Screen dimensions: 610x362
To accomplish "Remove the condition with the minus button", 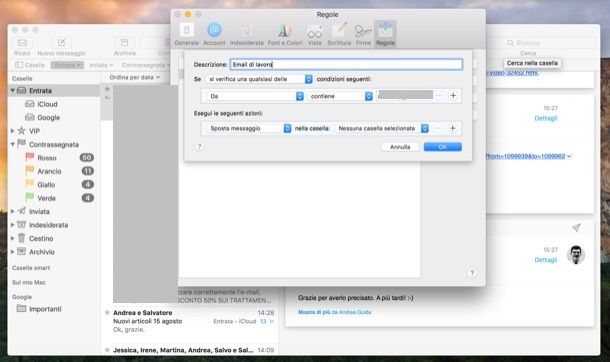I will click(438, 96).
